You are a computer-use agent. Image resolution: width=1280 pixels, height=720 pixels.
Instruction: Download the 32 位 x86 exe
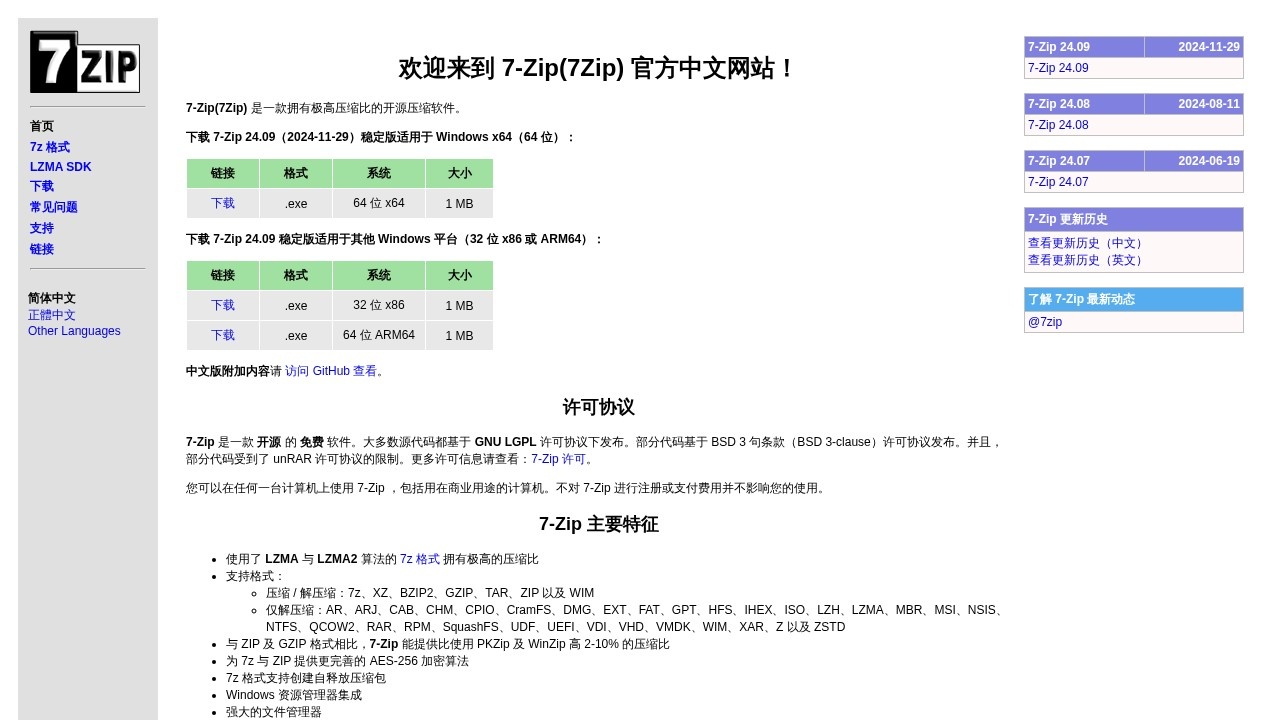coord(223,305)
